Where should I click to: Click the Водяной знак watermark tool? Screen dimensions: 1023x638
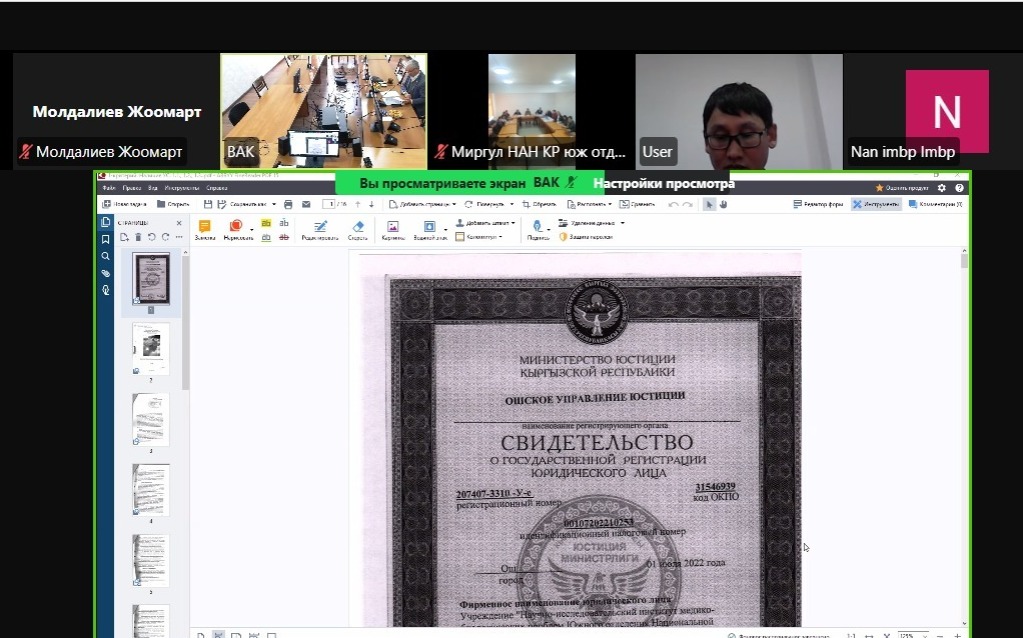(x=430, y=230)
